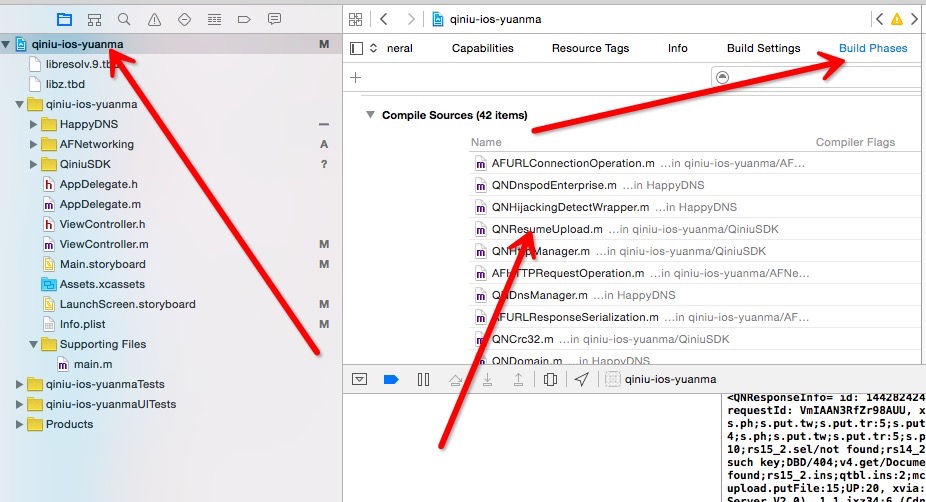Click the Compiler Flags column header

(x=855, y=142)
